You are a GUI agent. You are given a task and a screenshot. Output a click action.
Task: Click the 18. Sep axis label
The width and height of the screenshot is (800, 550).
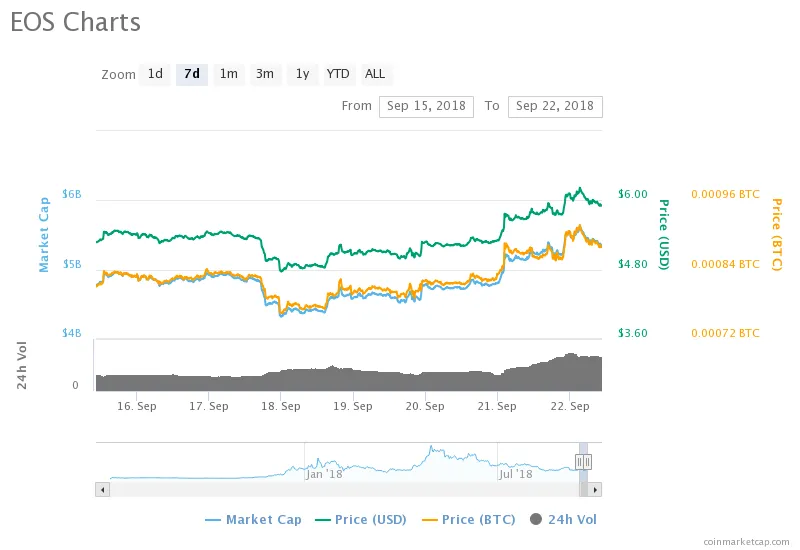281,407
